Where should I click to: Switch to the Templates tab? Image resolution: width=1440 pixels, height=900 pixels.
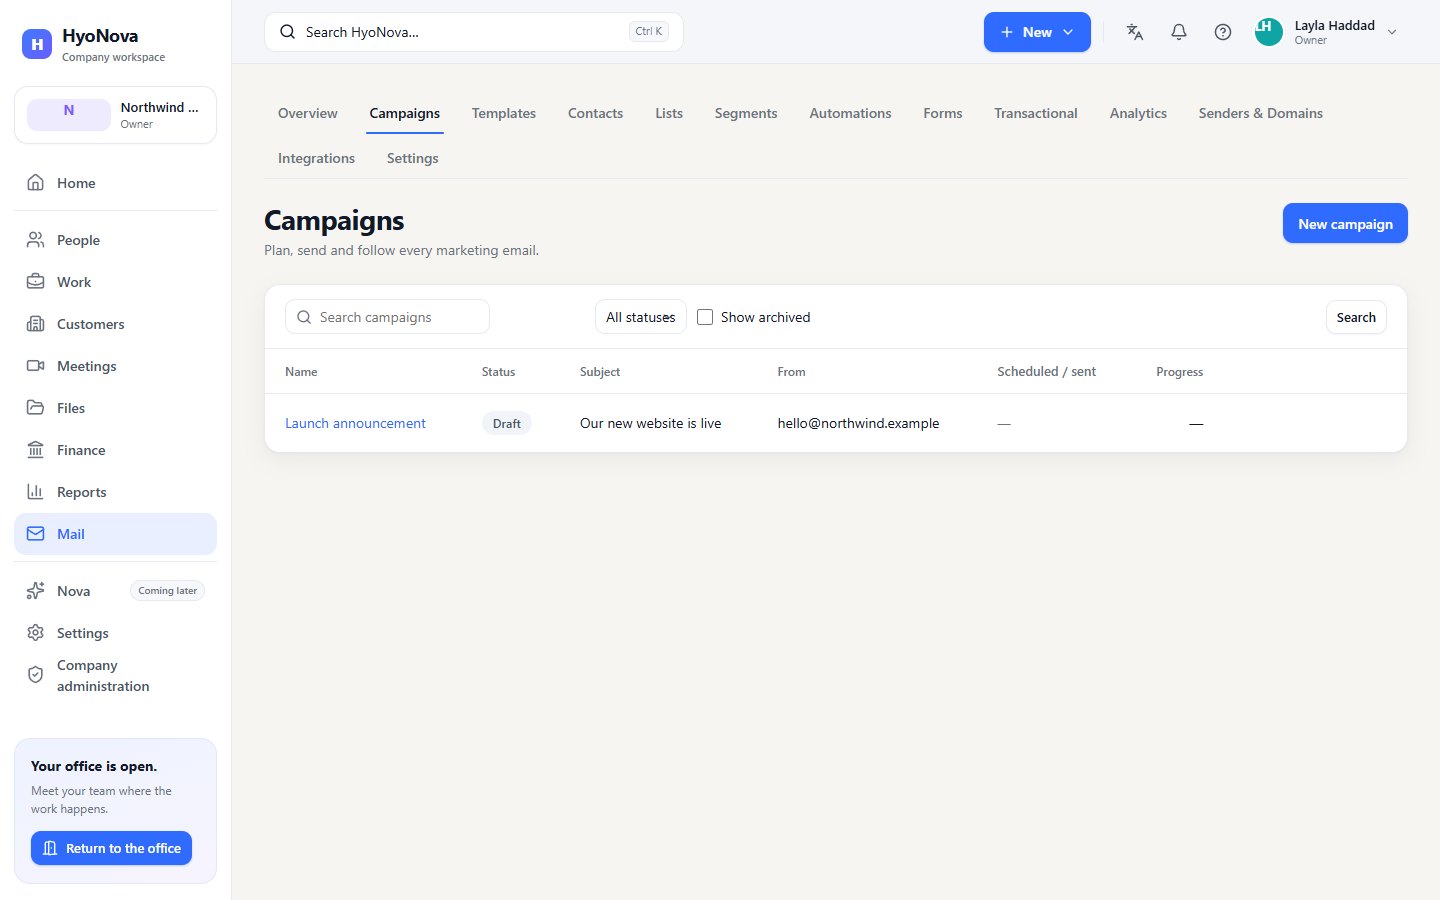point(504,113)
